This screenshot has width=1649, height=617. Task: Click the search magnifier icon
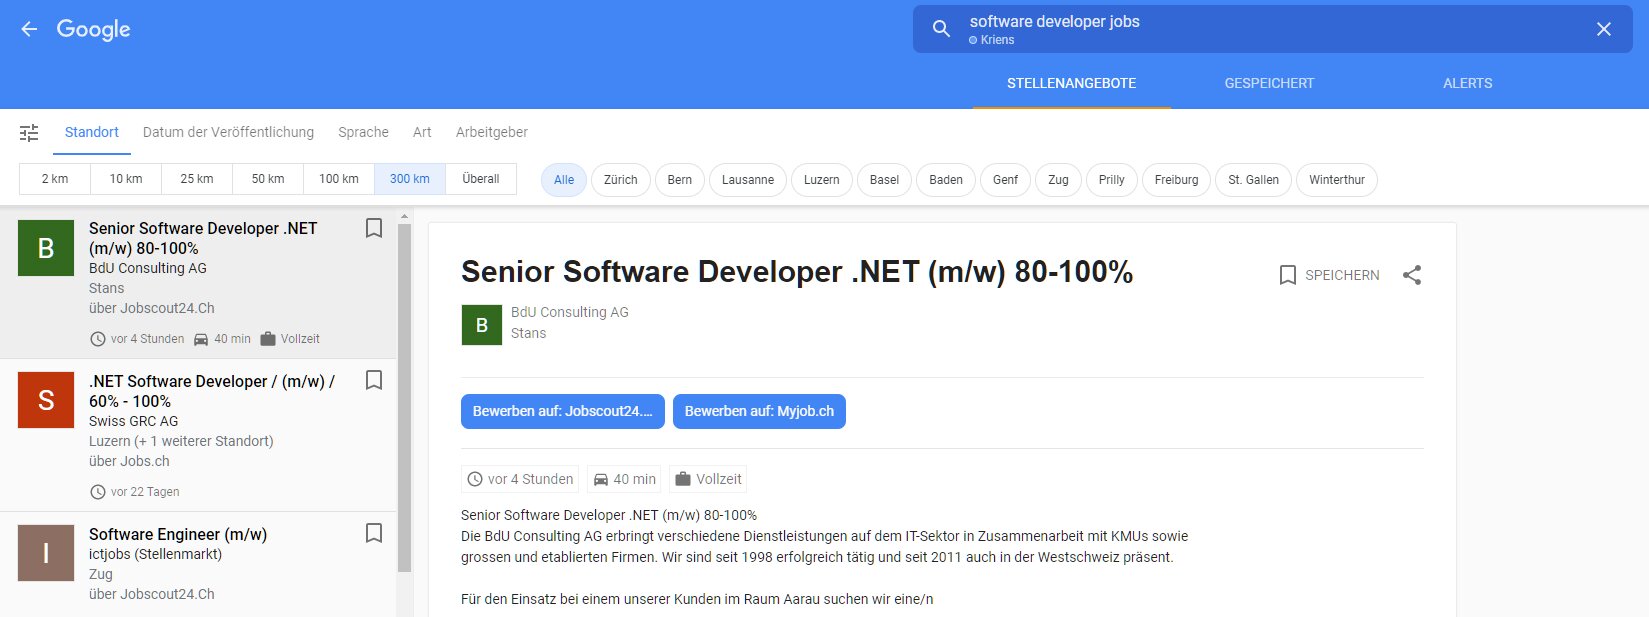click(941, 29)
